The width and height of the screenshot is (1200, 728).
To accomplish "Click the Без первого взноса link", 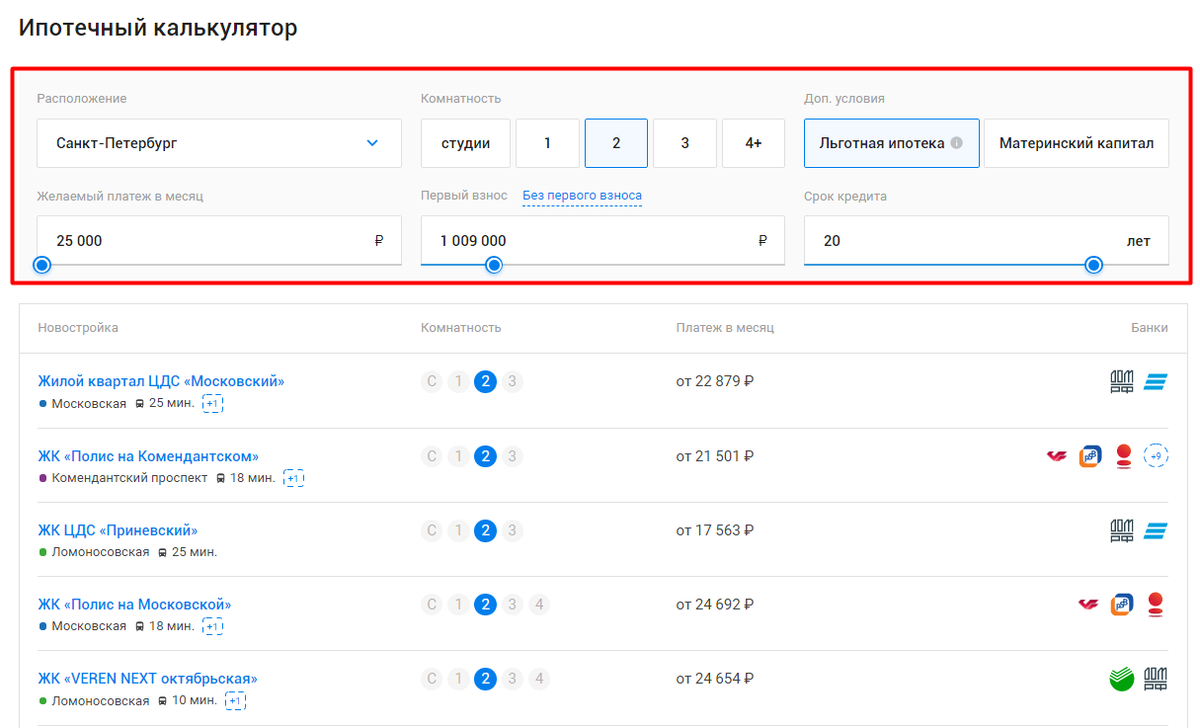I will coord(582,196).
